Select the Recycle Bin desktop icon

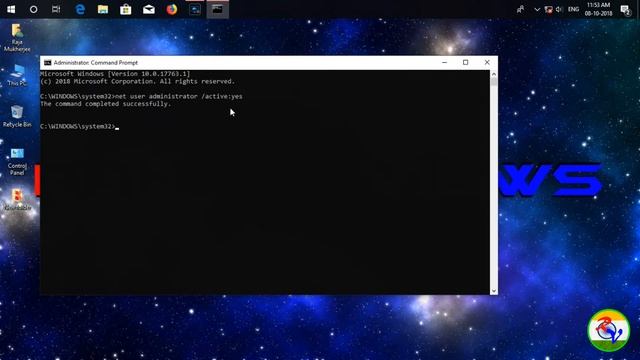click(17, 116)
